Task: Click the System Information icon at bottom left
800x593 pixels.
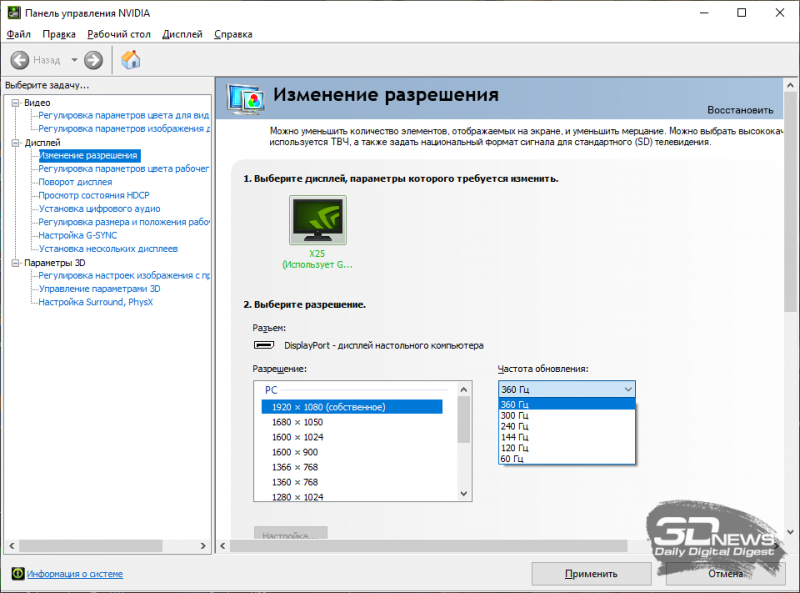Action: [17, 574]
